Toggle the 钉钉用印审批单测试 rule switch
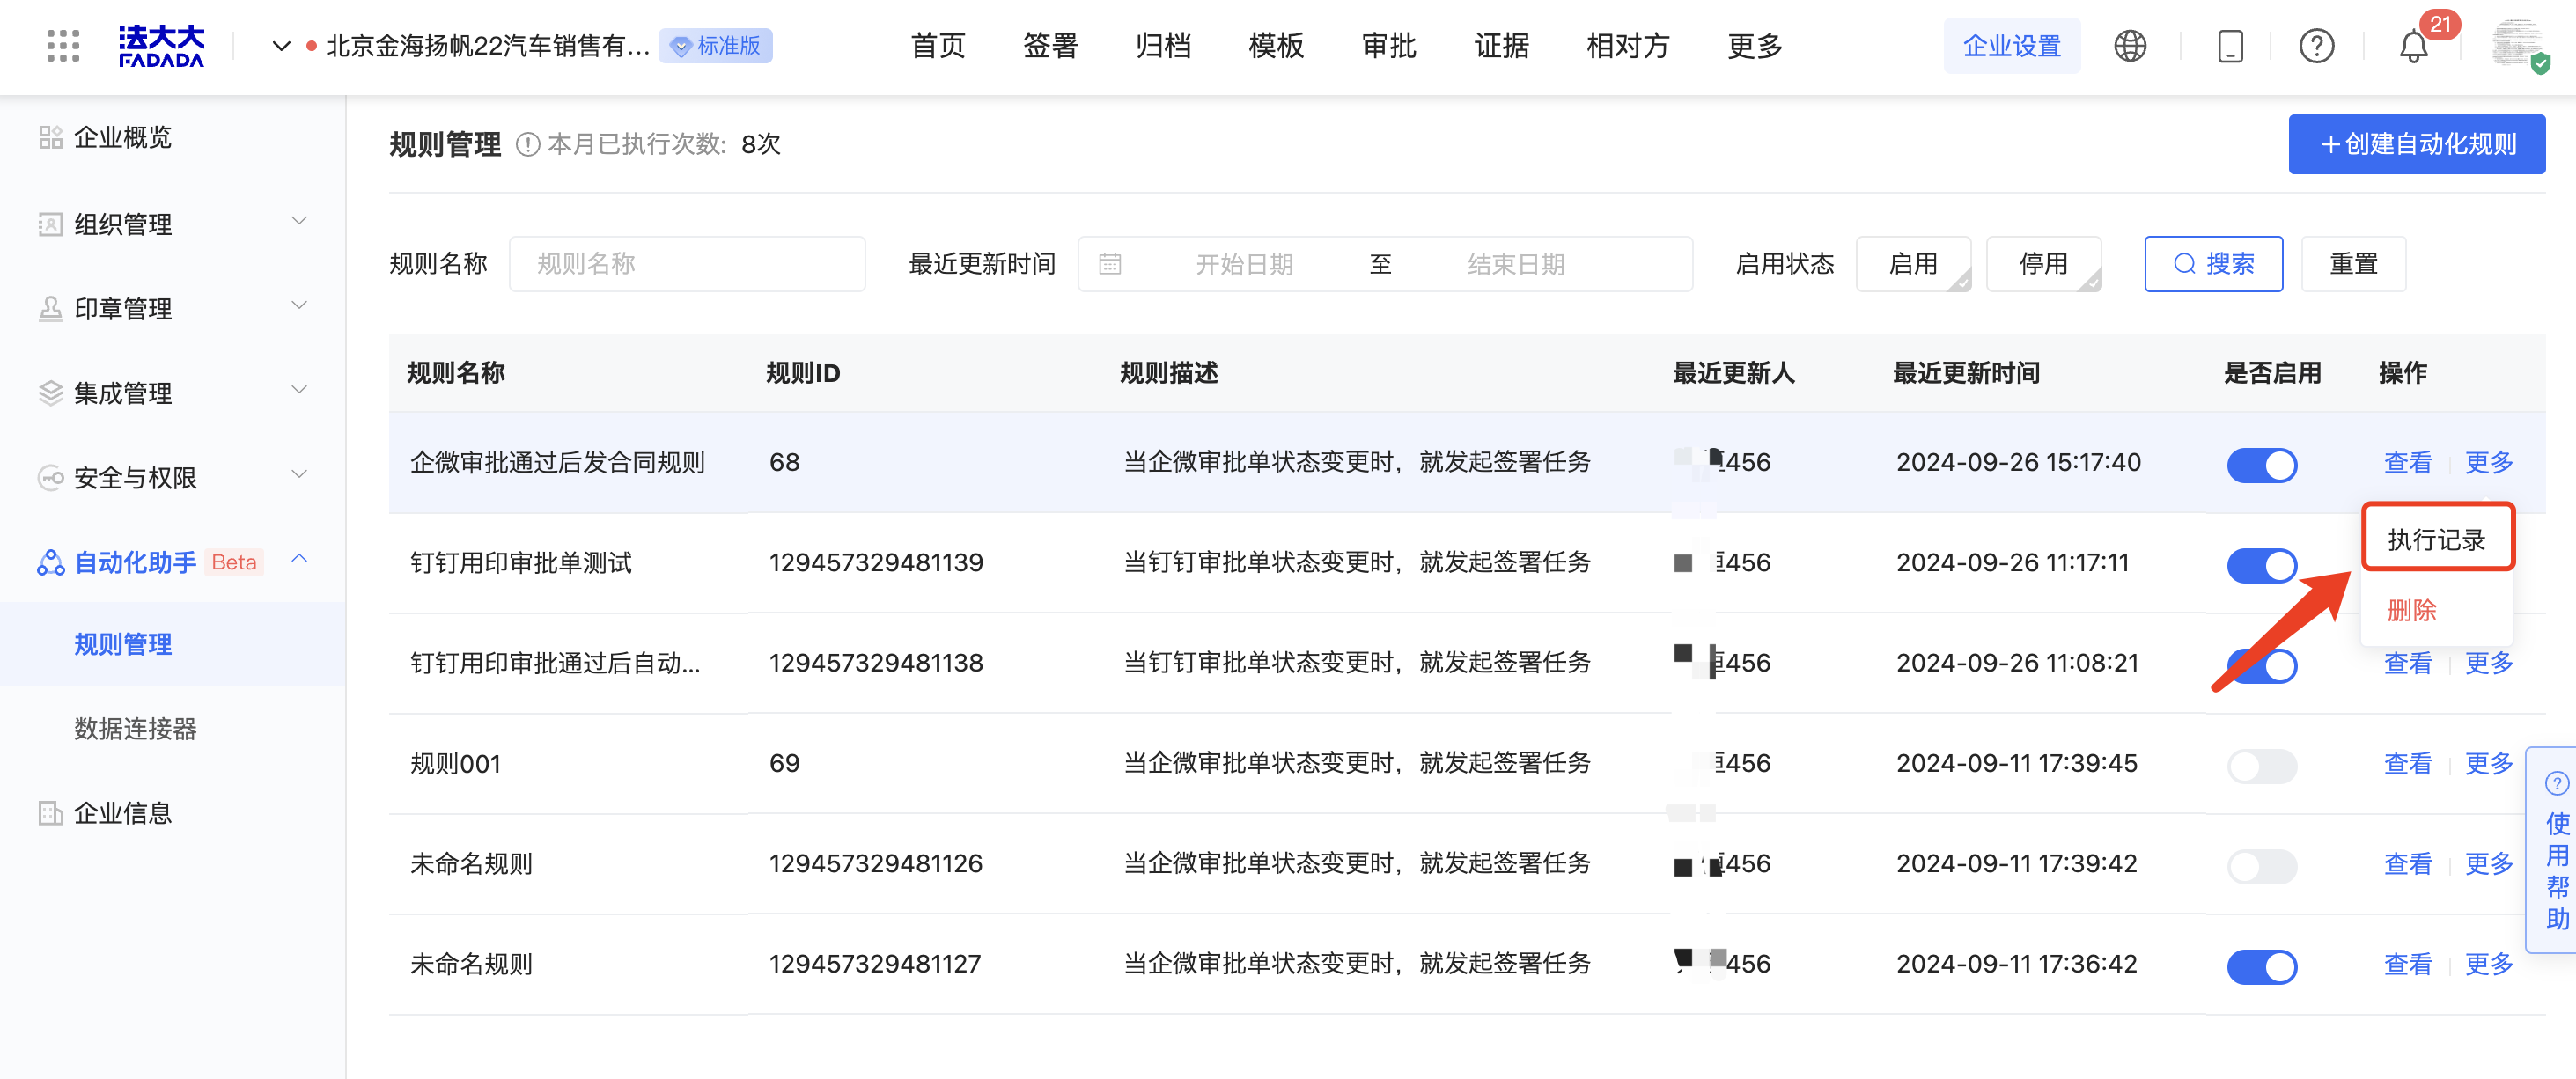This screenshot has height=1079, width=2576. [x=2262, y=566]
